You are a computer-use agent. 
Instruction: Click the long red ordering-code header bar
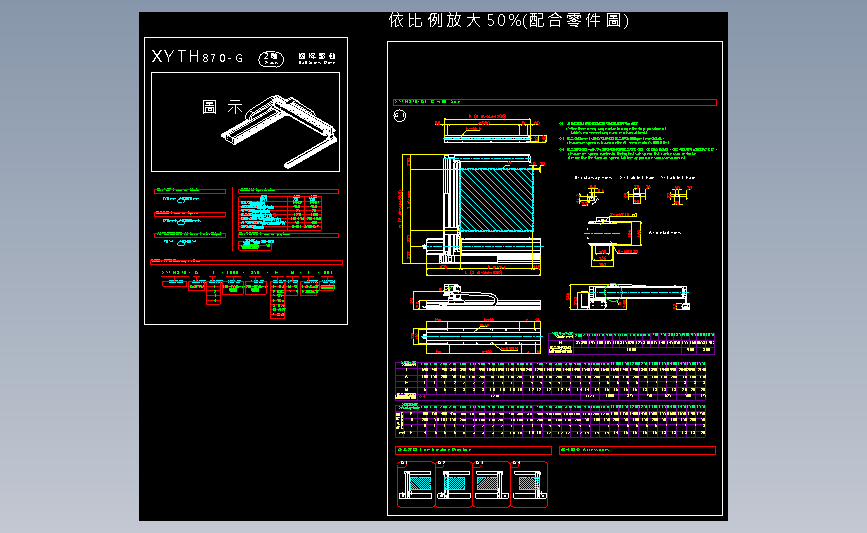click(x=247, y=262)
